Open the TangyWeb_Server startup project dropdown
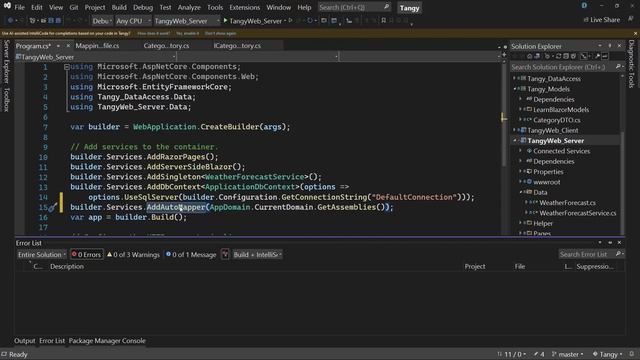 point(187,20)
